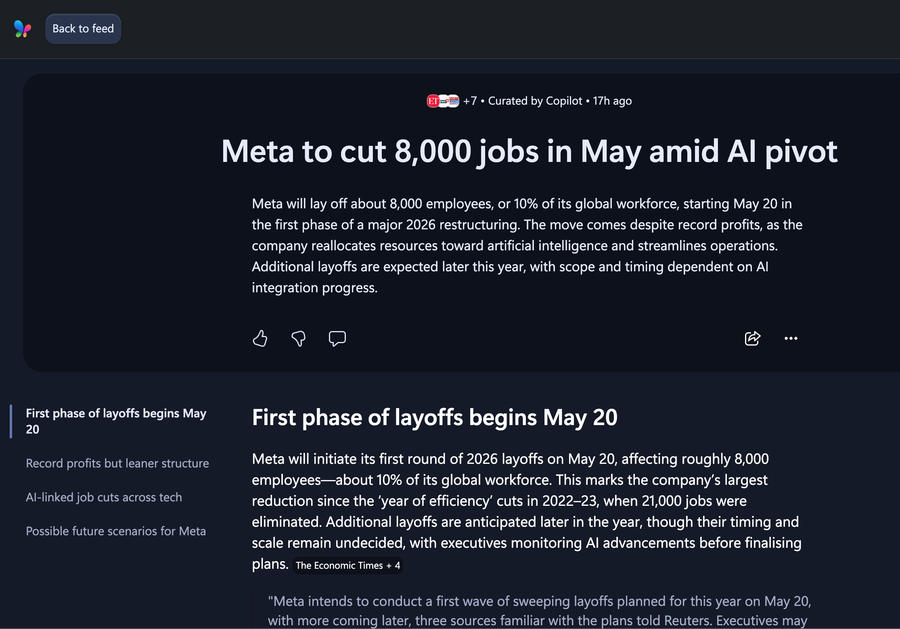Screen dimensions: 900x629
Task: Click the Copilot logo icon
Action: tap(22, 29)
